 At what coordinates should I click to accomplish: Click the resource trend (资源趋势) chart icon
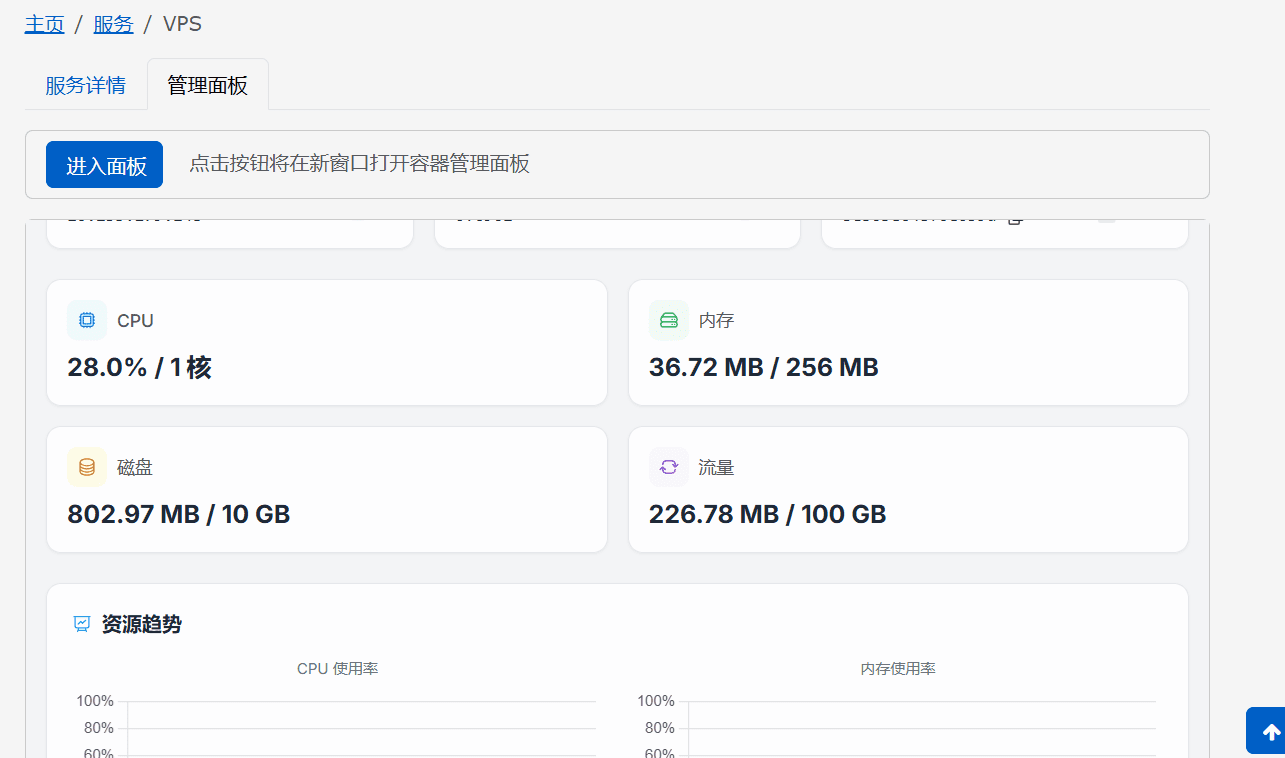[82, 625]
